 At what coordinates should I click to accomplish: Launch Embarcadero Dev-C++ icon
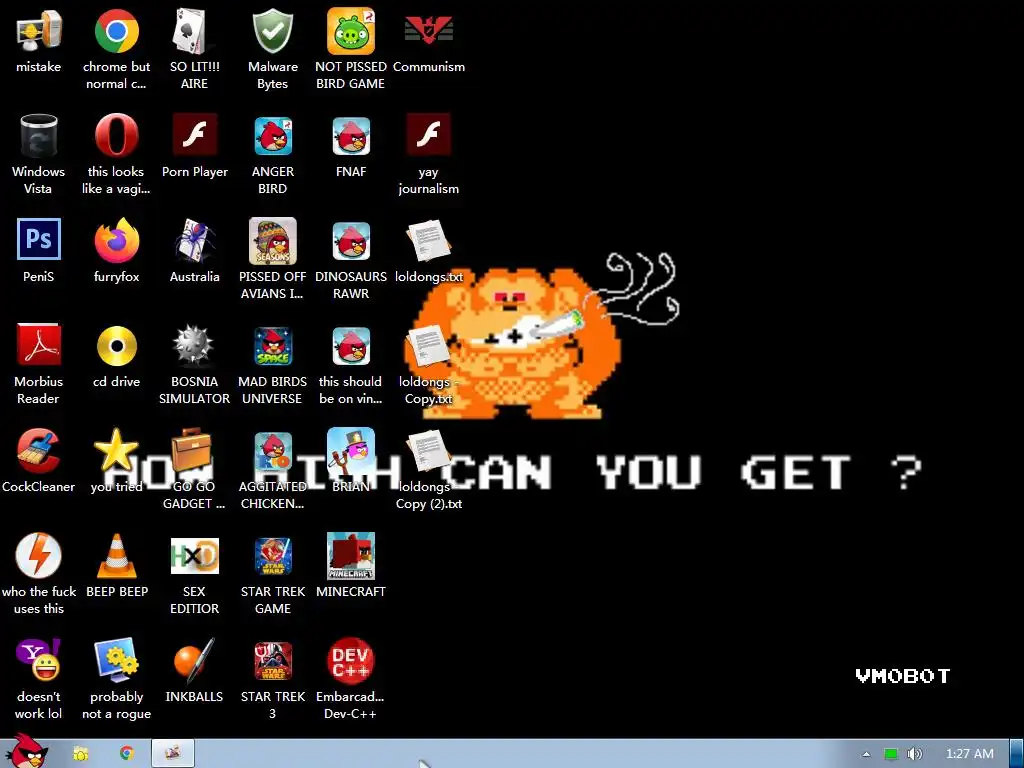click(351, 660)
